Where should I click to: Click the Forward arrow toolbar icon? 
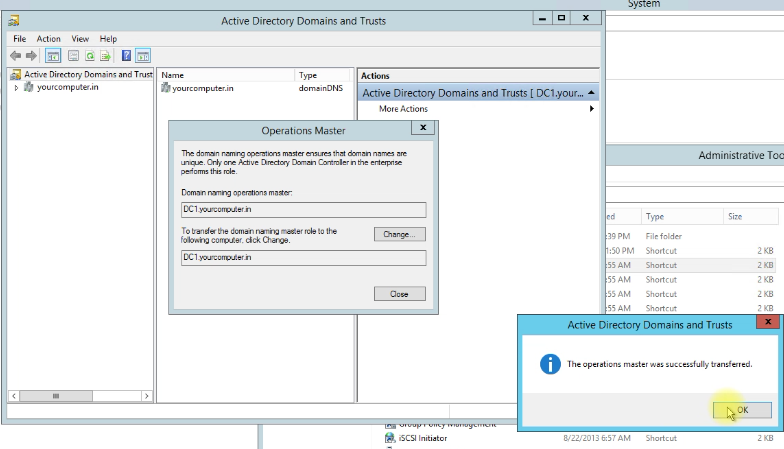31,56
